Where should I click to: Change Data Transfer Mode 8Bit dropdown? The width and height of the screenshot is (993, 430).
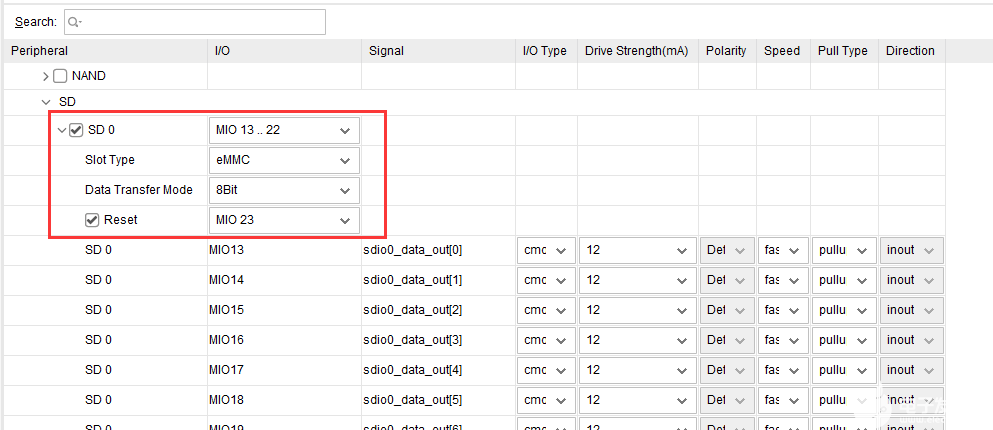click(x=284, y=190)
